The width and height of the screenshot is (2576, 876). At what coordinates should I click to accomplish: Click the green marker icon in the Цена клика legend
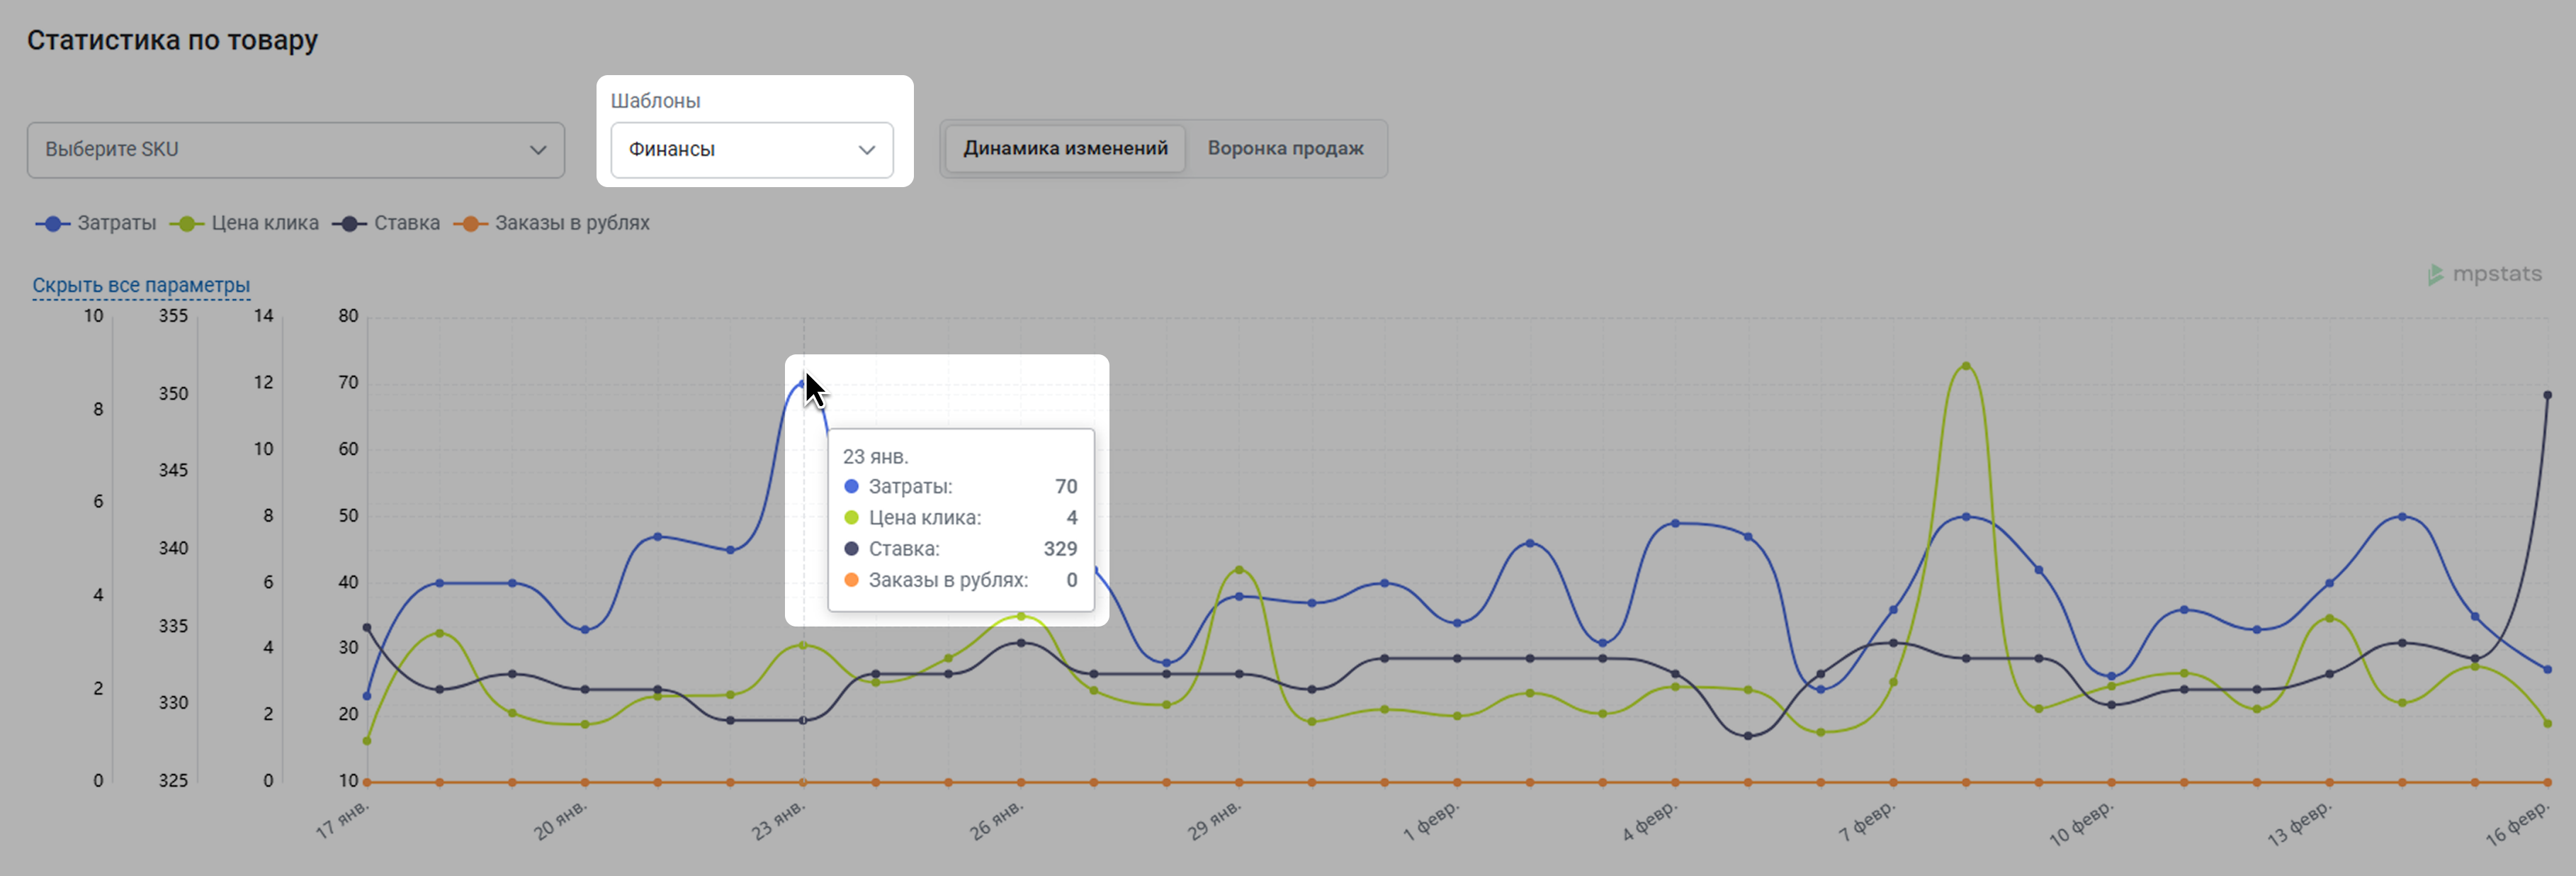click(186, 224)
